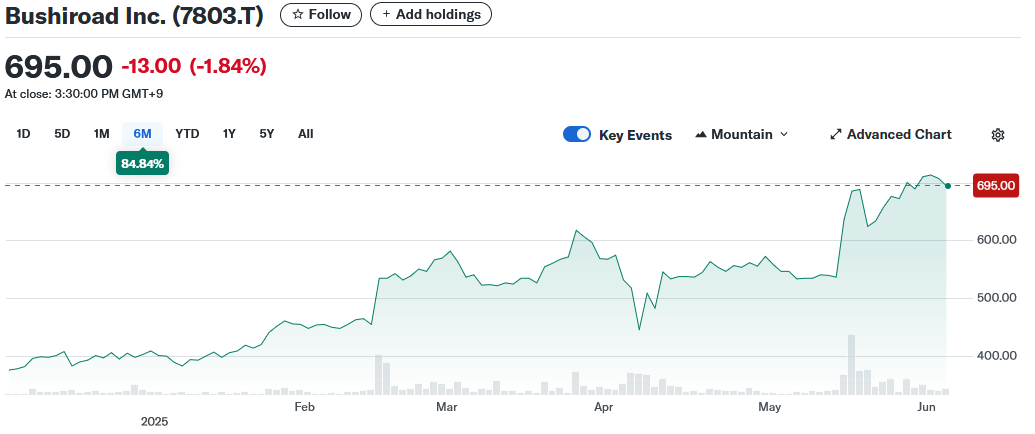Select the 5Y time range

266,134
